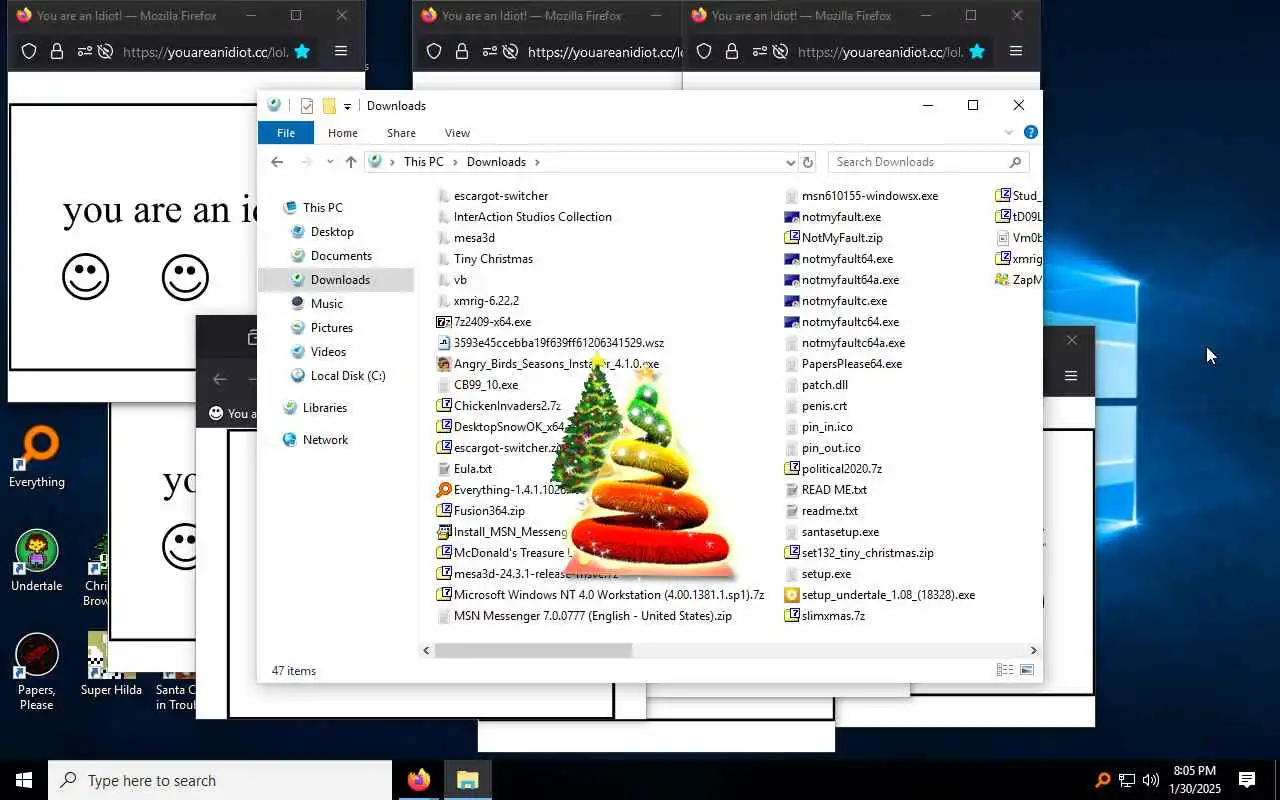Select the Everything-1.4.1 installer icon

(x=444, y=490)
